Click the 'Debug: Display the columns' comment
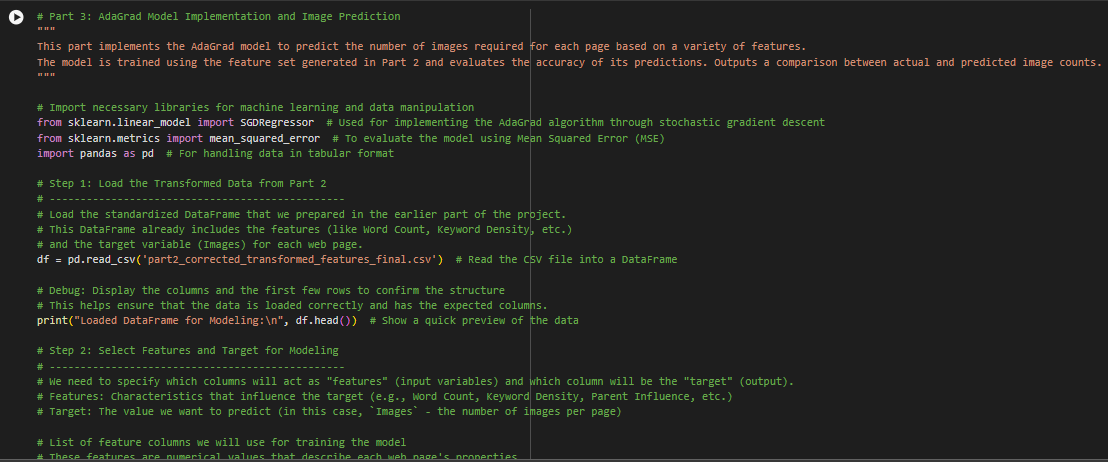This screenshot has height=462, width=1108. (271, 290)
